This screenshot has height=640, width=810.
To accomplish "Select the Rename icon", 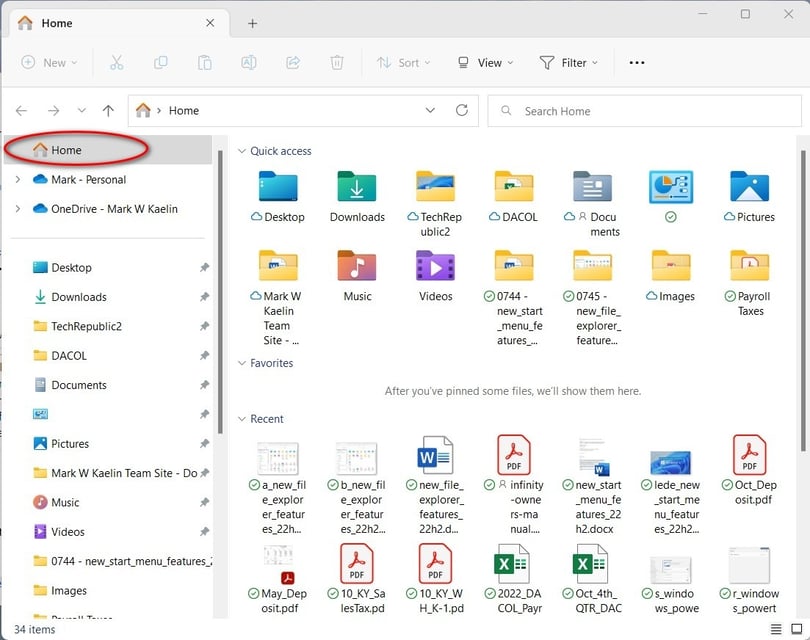I will [247, 62].
